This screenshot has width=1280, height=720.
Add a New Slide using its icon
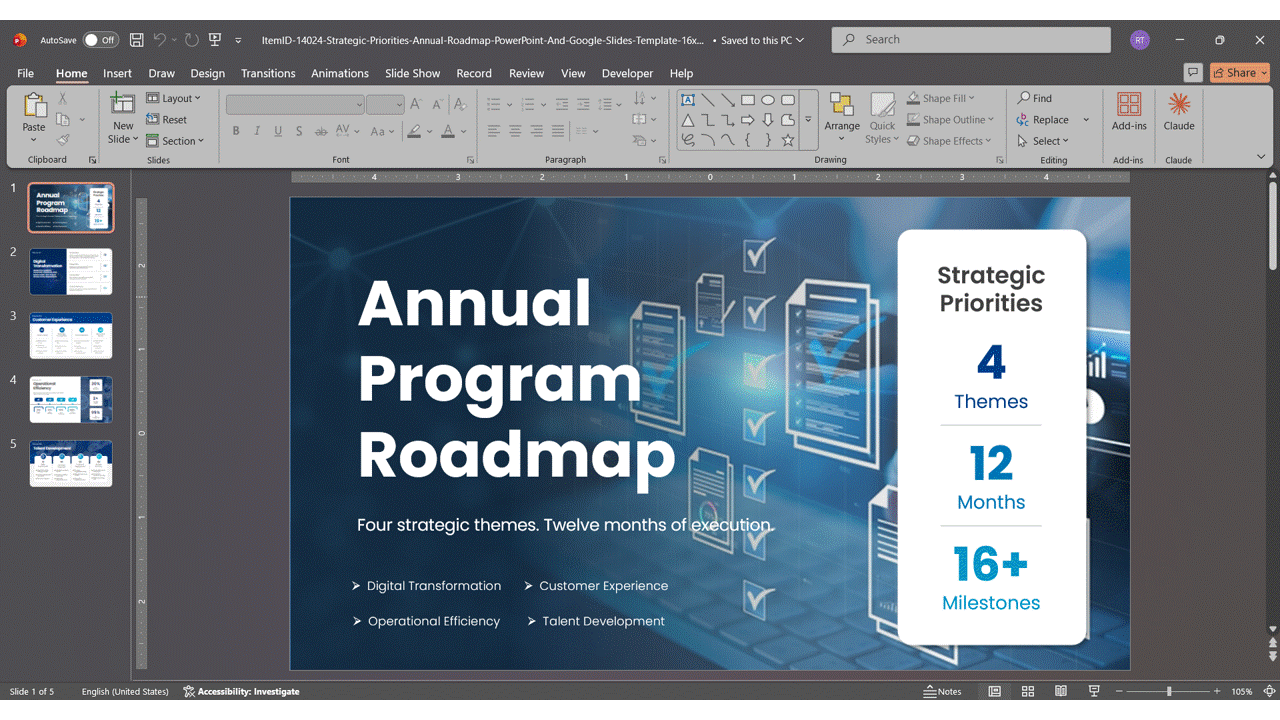click(122, 103)
